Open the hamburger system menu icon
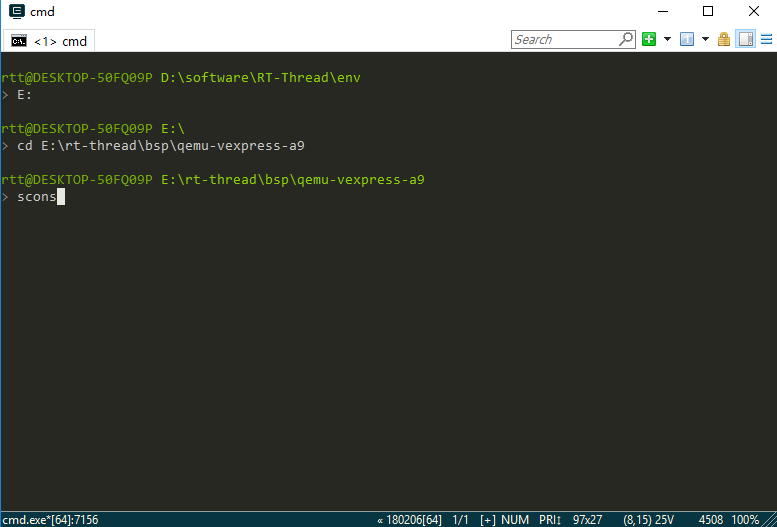Image resolution: width=777 pixels, height=527 pixels. click(765, 39)
